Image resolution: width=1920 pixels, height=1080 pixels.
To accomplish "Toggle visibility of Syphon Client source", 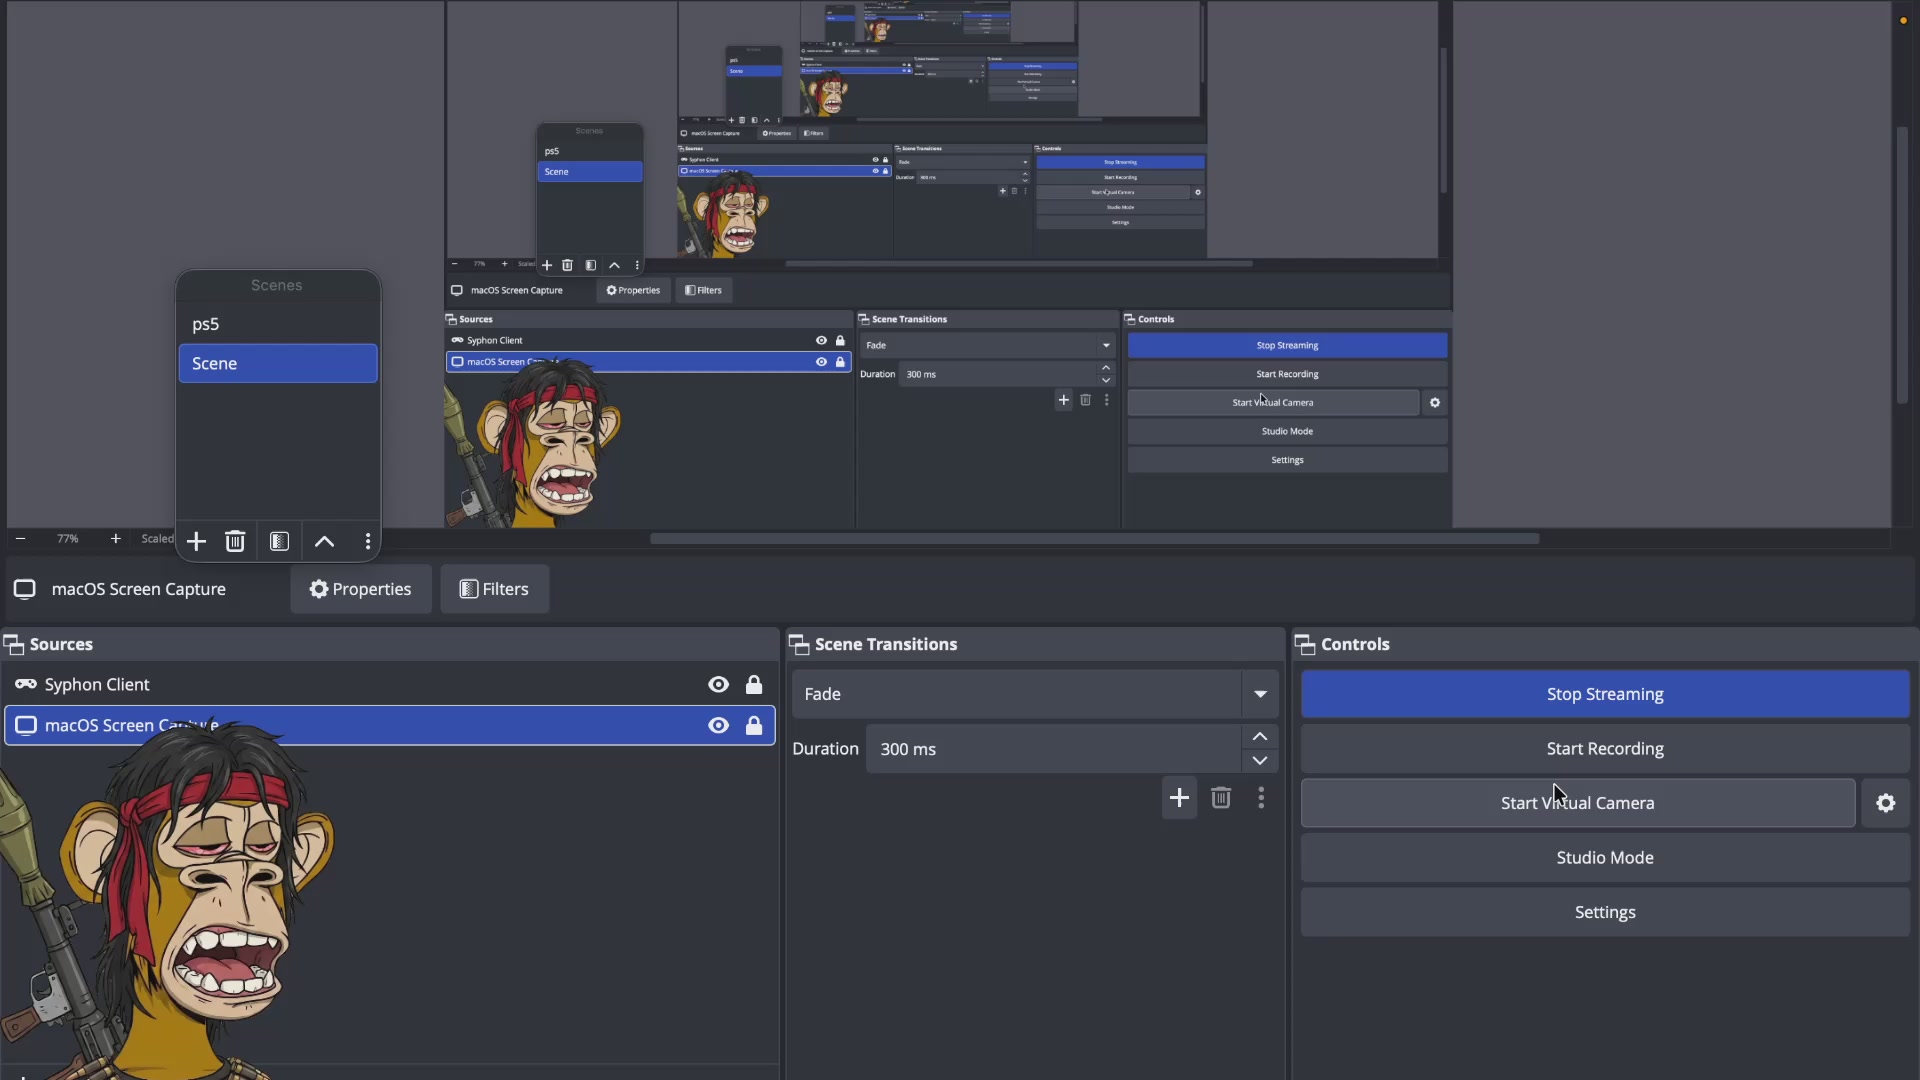I will click(718, 684).
